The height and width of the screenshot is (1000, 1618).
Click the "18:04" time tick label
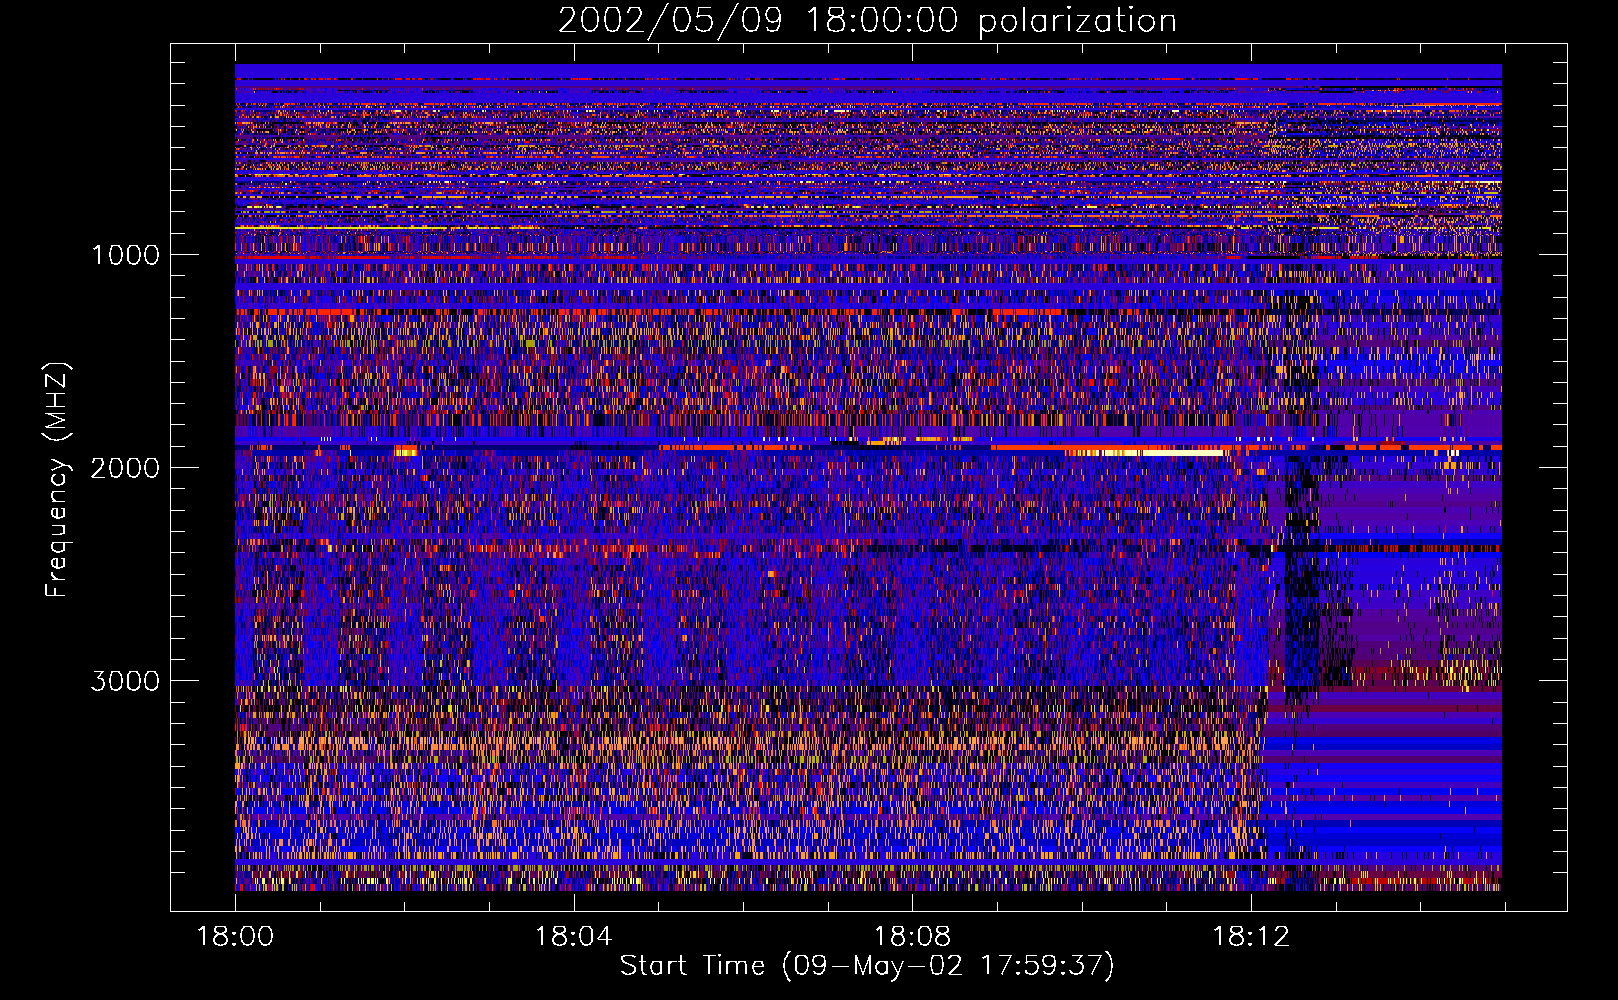coord(573,937)
